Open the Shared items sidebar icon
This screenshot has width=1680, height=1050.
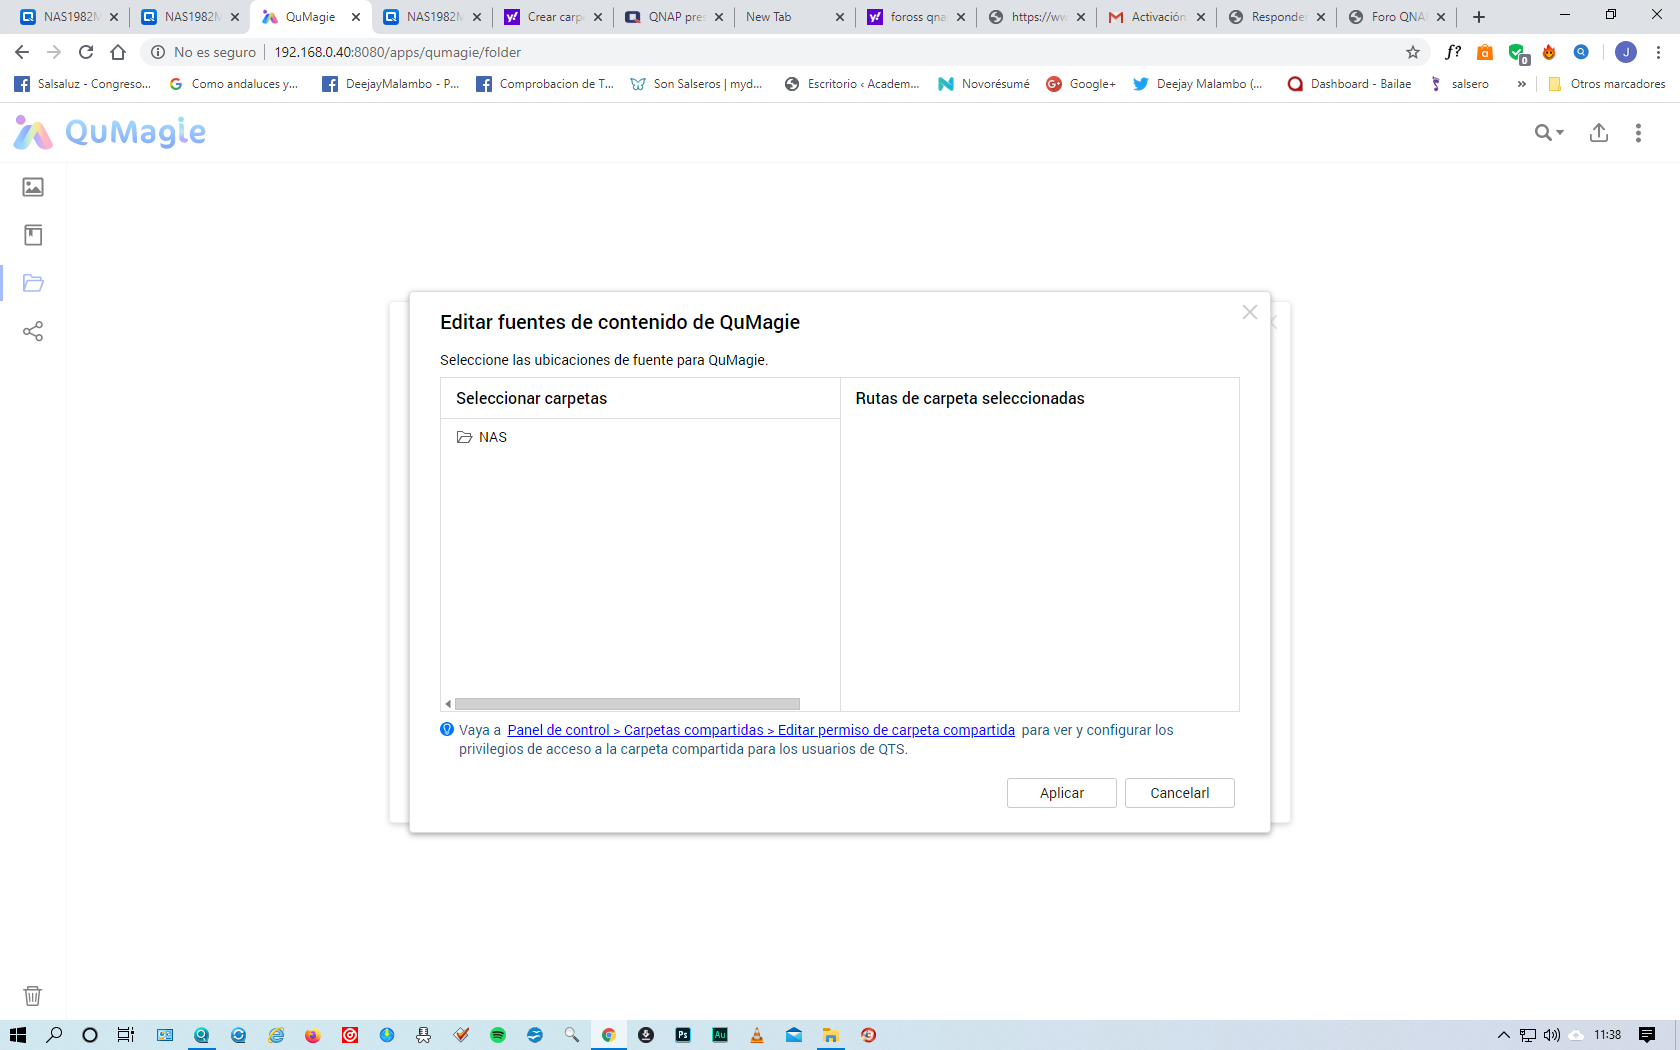coord(33,331)
